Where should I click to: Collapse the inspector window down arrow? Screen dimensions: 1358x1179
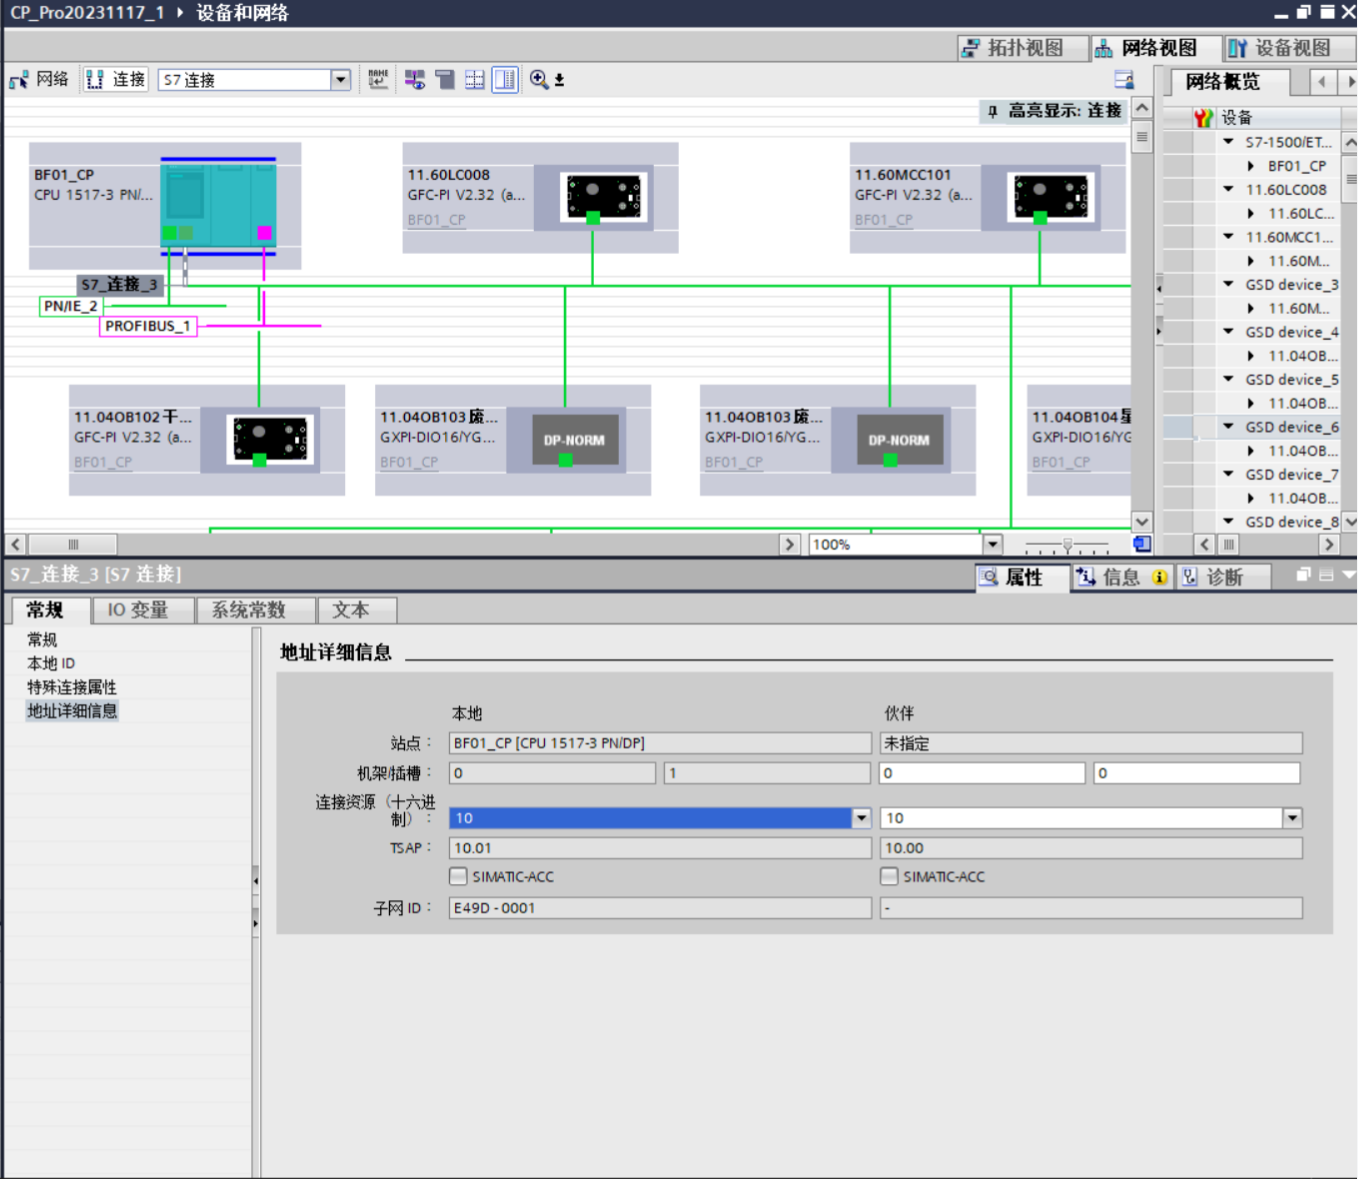(x=1349, y=575)
